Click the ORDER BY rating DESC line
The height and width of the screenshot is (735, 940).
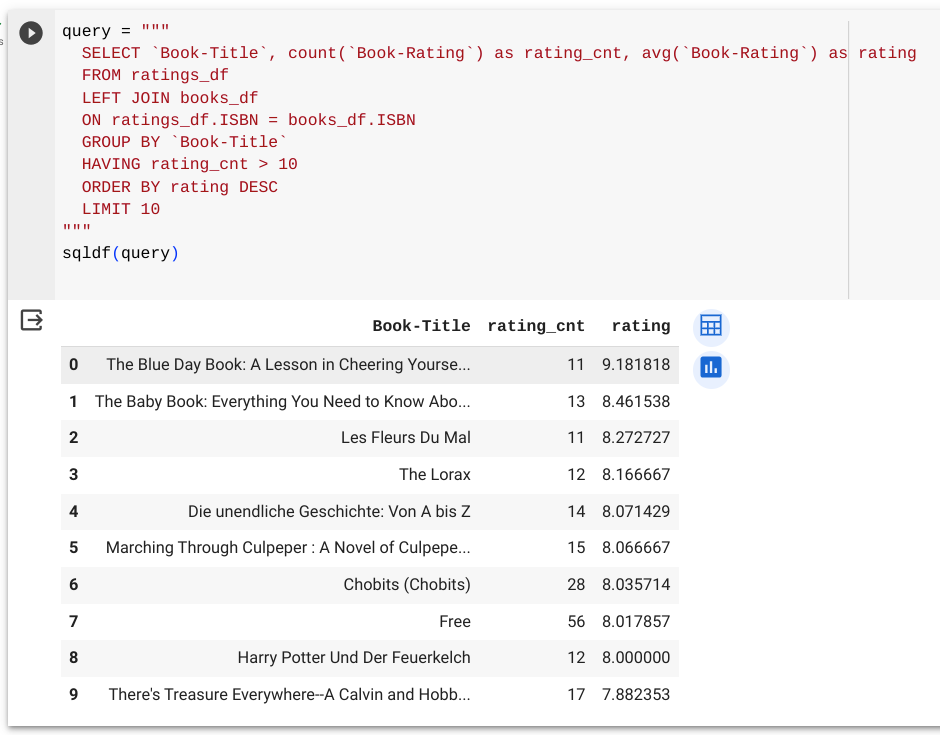(x=179, y=187)
